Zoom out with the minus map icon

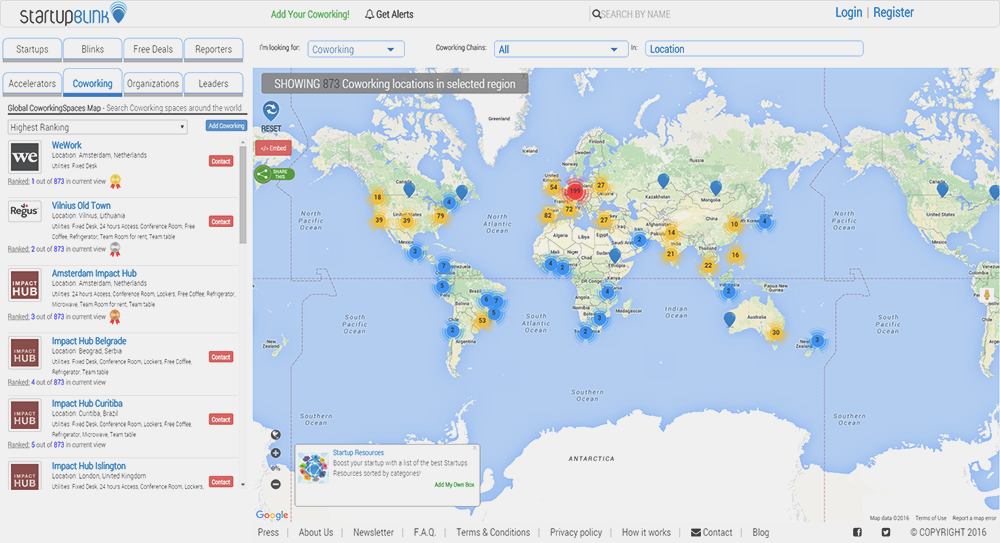point(276,484)
